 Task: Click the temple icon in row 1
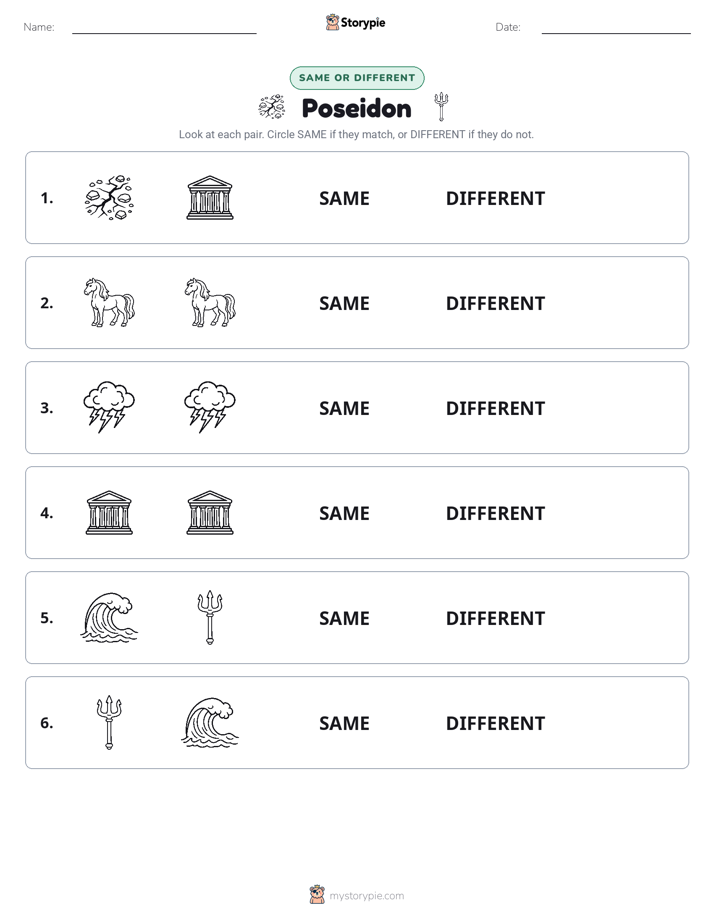(x=210, y=197)
